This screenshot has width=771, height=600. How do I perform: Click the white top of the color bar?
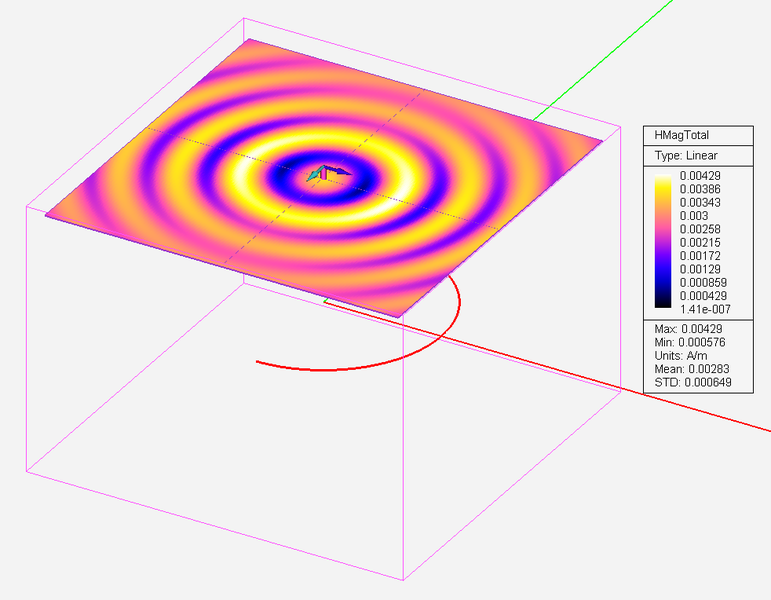[x=661, y=176]
